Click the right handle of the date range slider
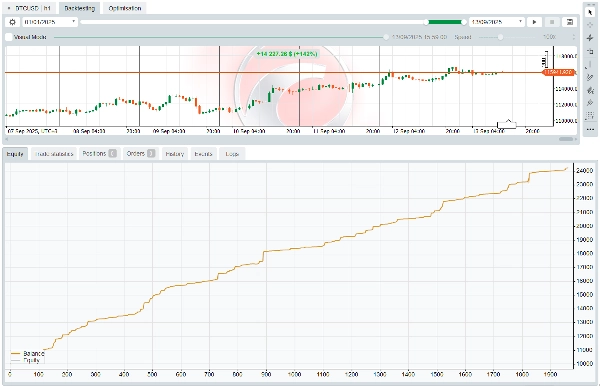Viewport: 600px width, 386px height. [464, 22]
